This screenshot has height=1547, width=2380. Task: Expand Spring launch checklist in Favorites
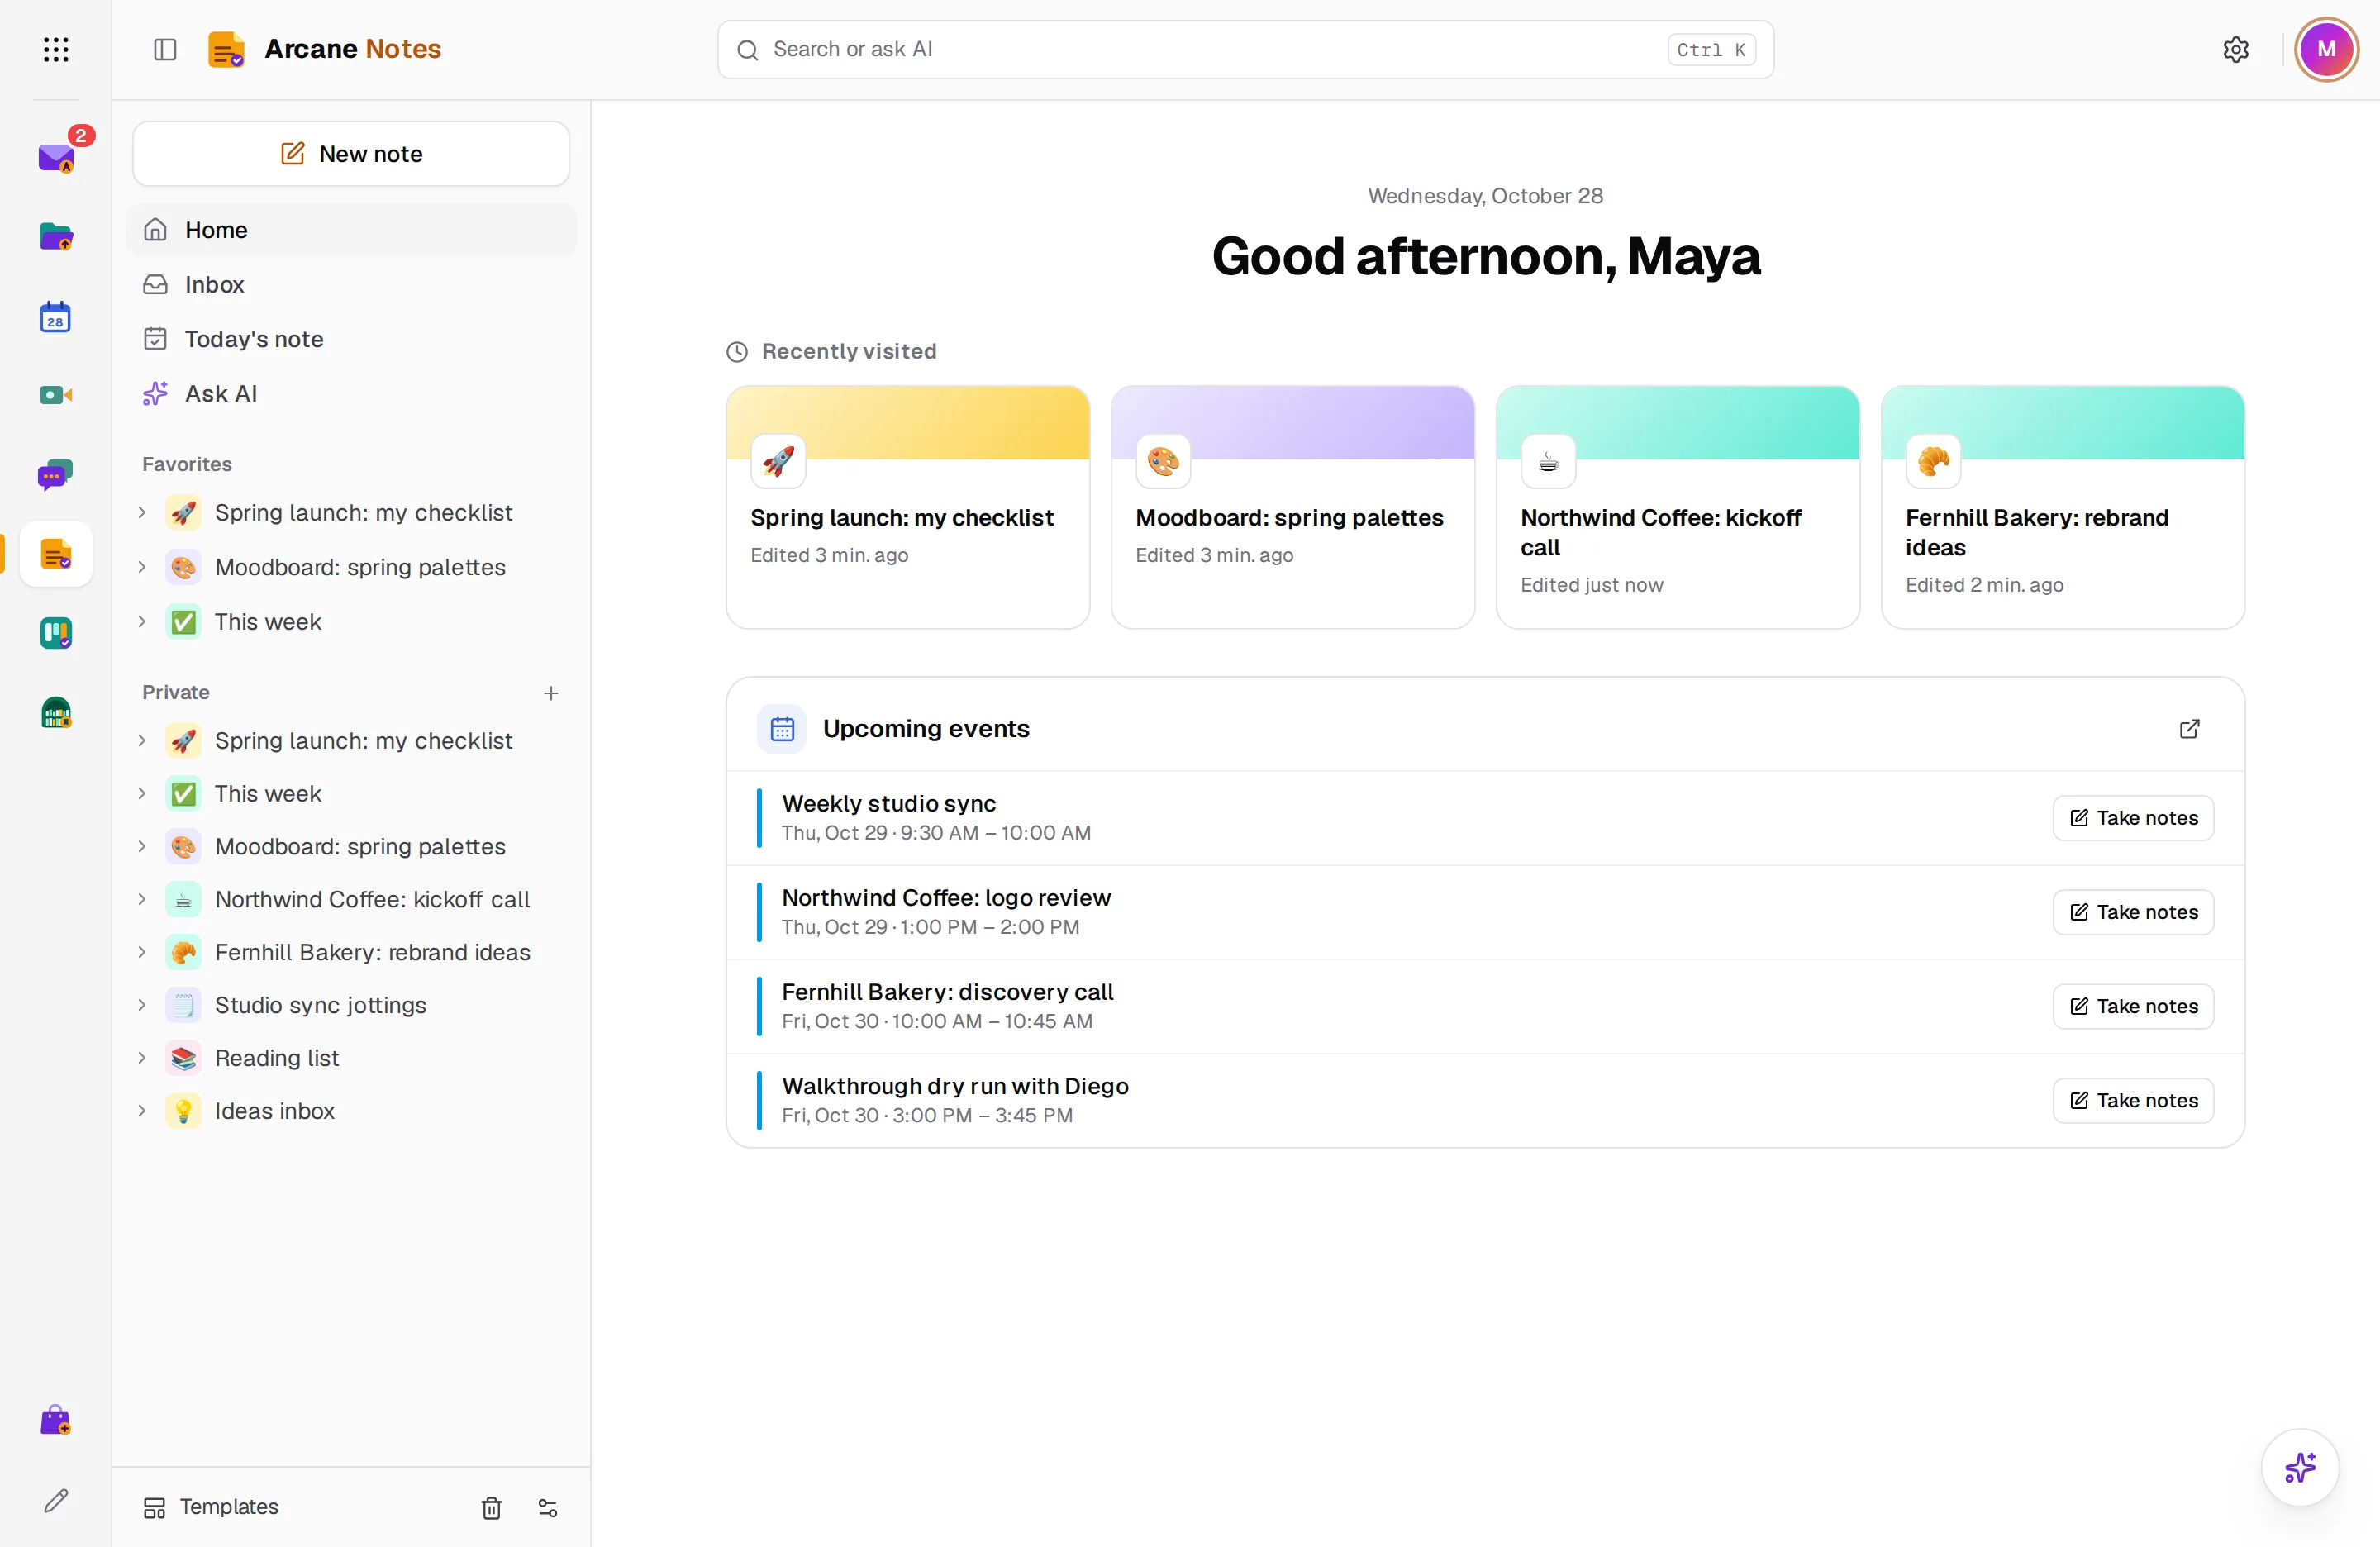pyautogui.click(x=142, y=512)
